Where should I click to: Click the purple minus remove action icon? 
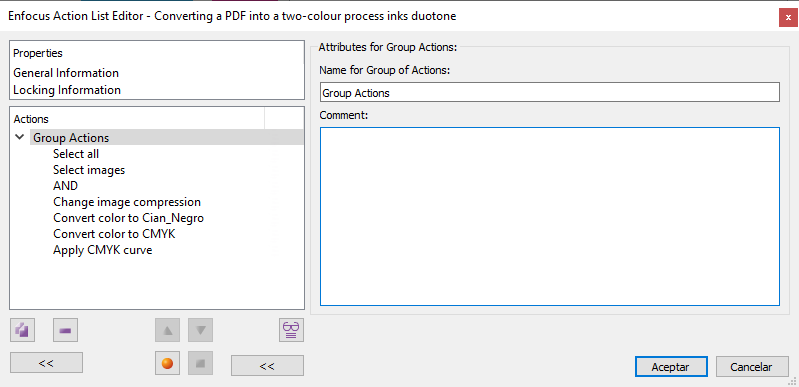tap(65, 330)
